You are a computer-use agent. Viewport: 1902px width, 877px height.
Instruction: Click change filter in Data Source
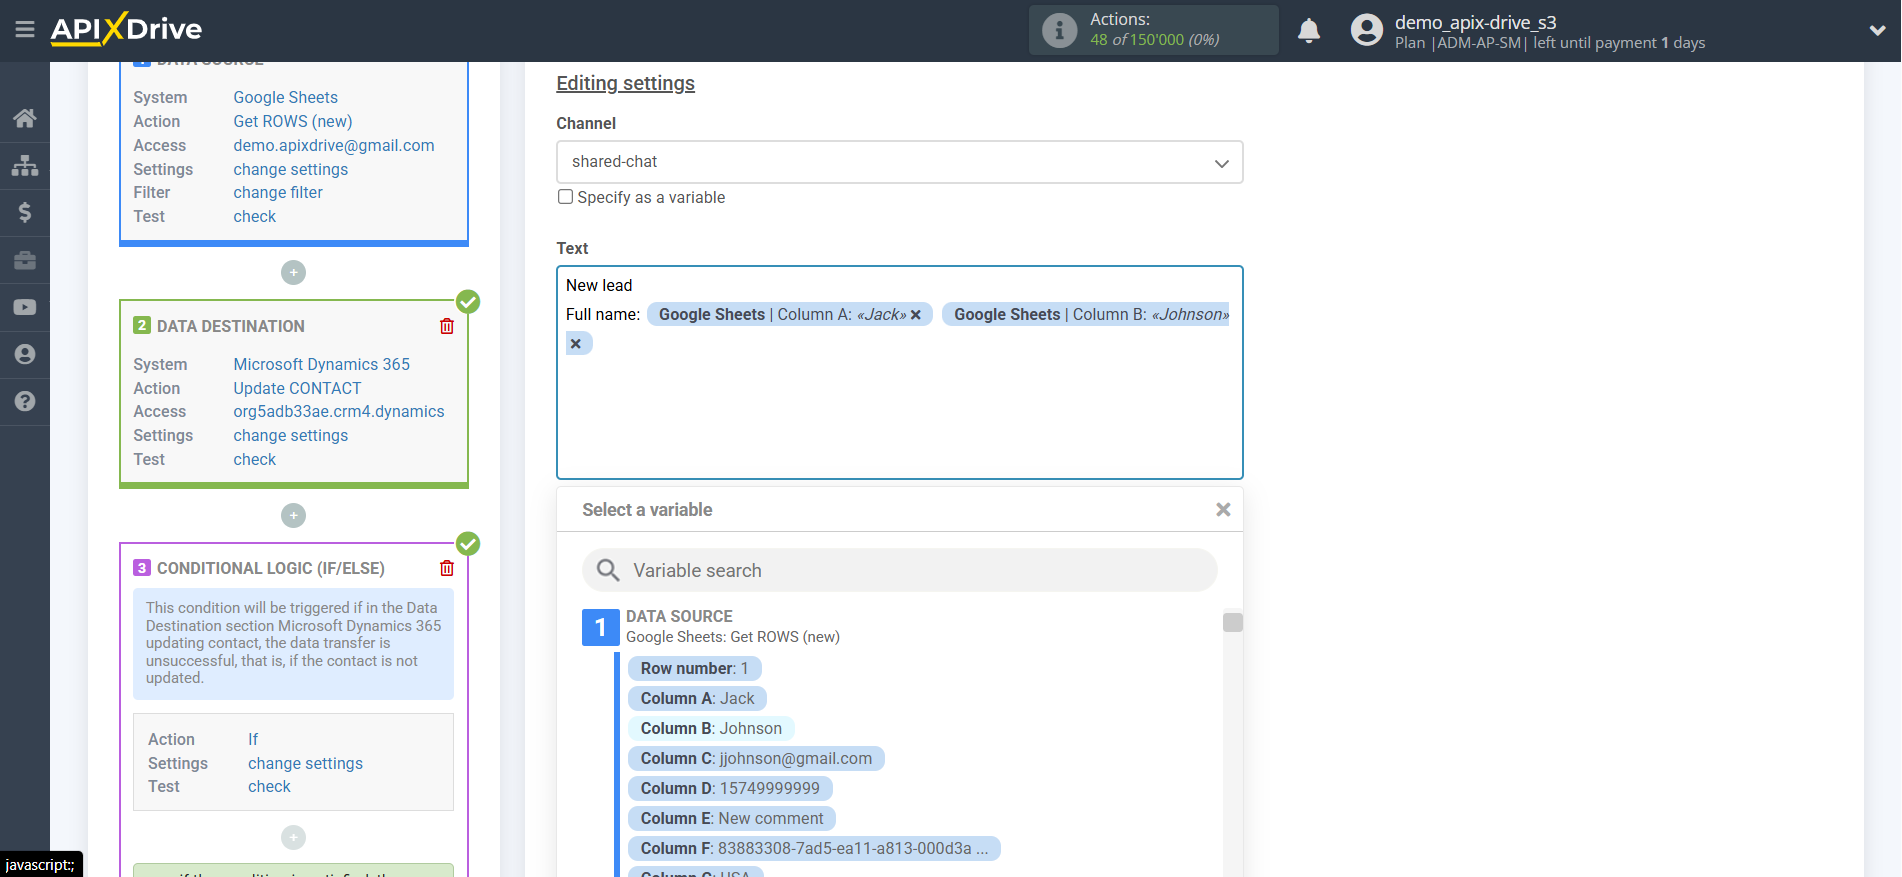click(x=278, y=192)
